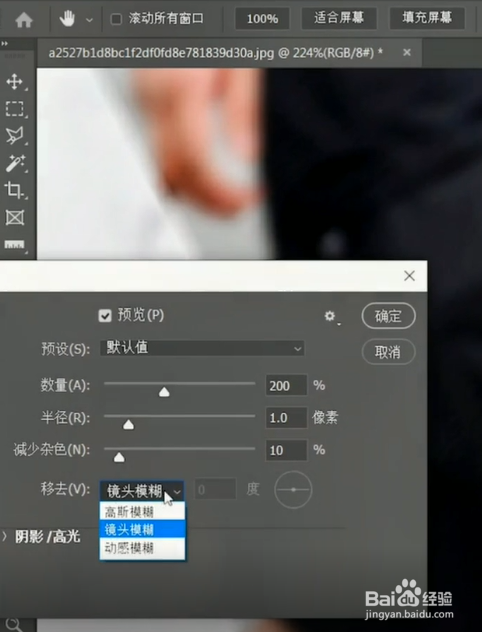Viewport: 482px width, 632px height.
Task: Open the Hand tool preset dropdown arrow
Action: (89, 19)
